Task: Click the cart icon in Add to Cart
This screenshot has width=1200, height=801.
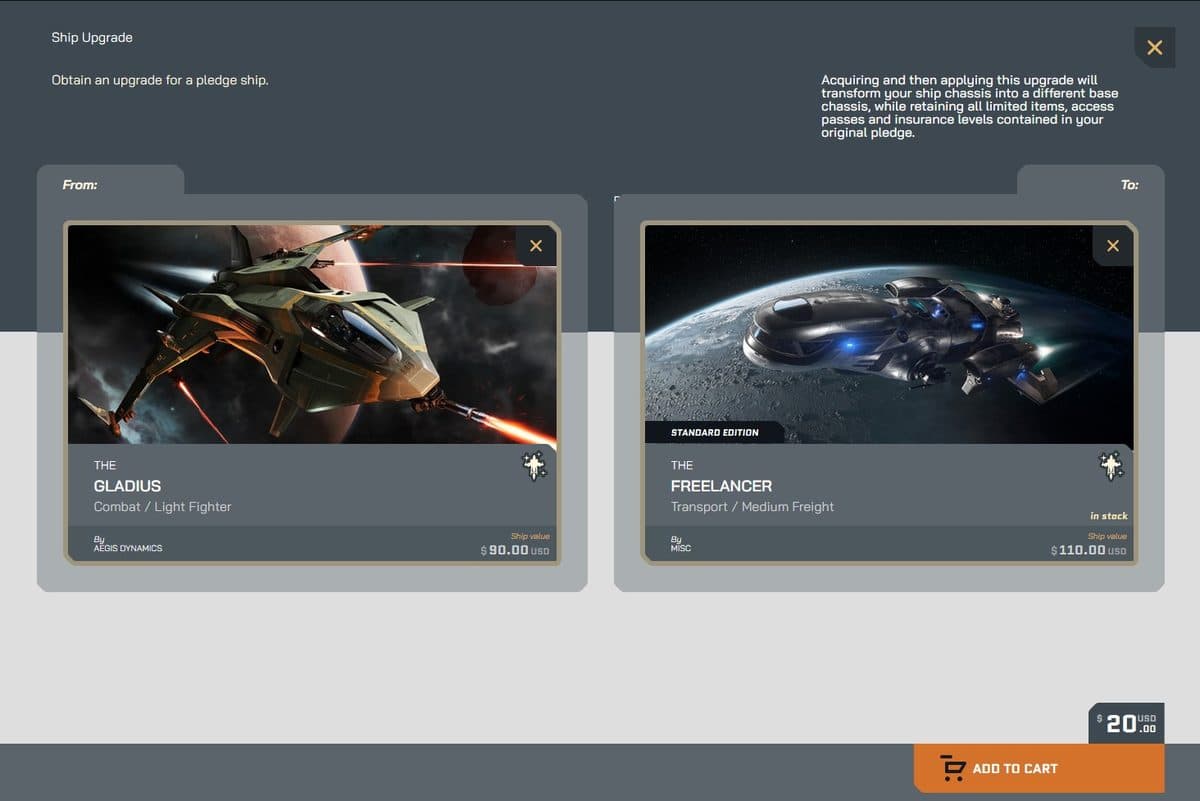Action: coord(953,768)
